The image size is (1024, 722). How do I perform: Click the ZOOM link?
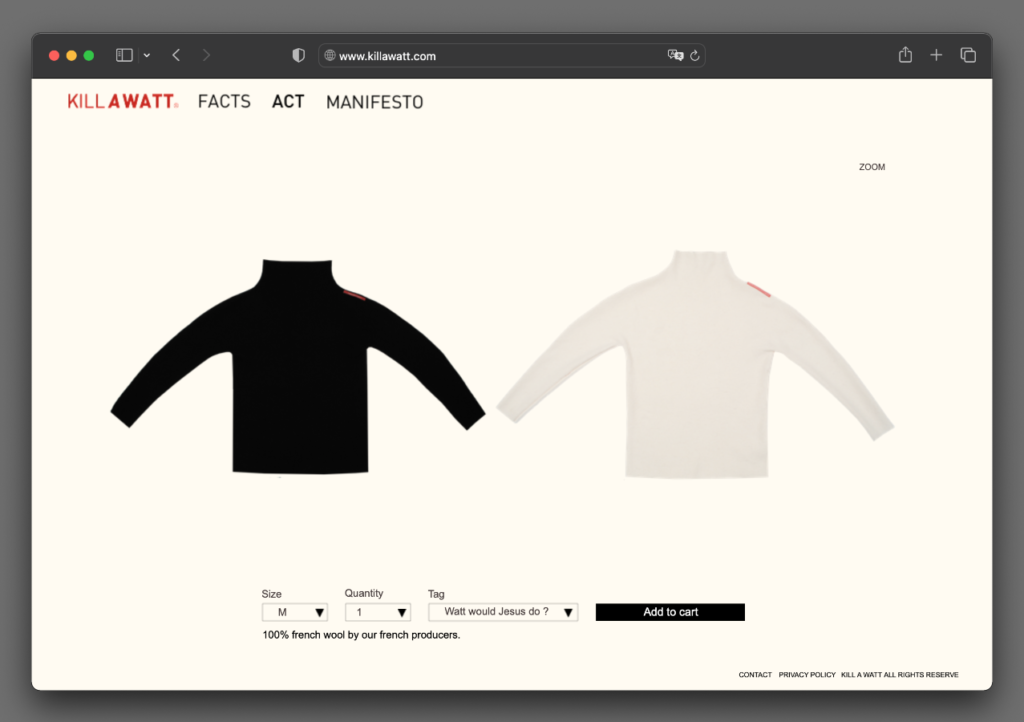point(872,167)
